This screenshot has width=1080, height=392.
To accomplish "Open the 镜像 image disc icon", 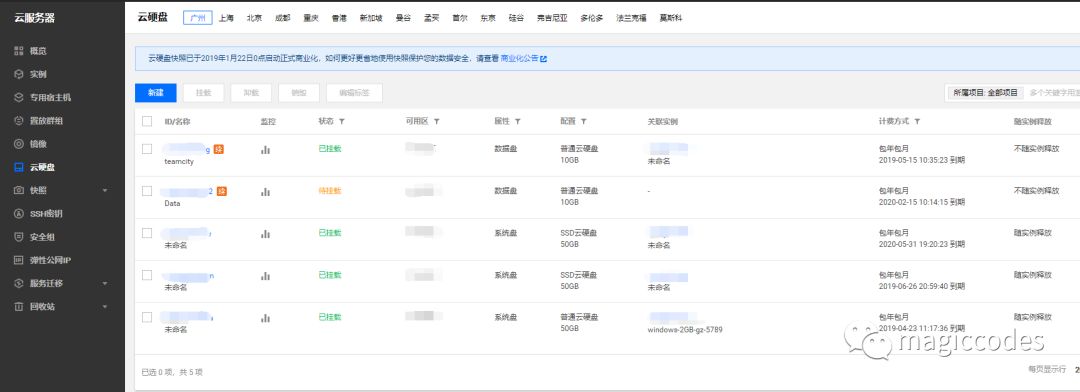I will point(19,144).
